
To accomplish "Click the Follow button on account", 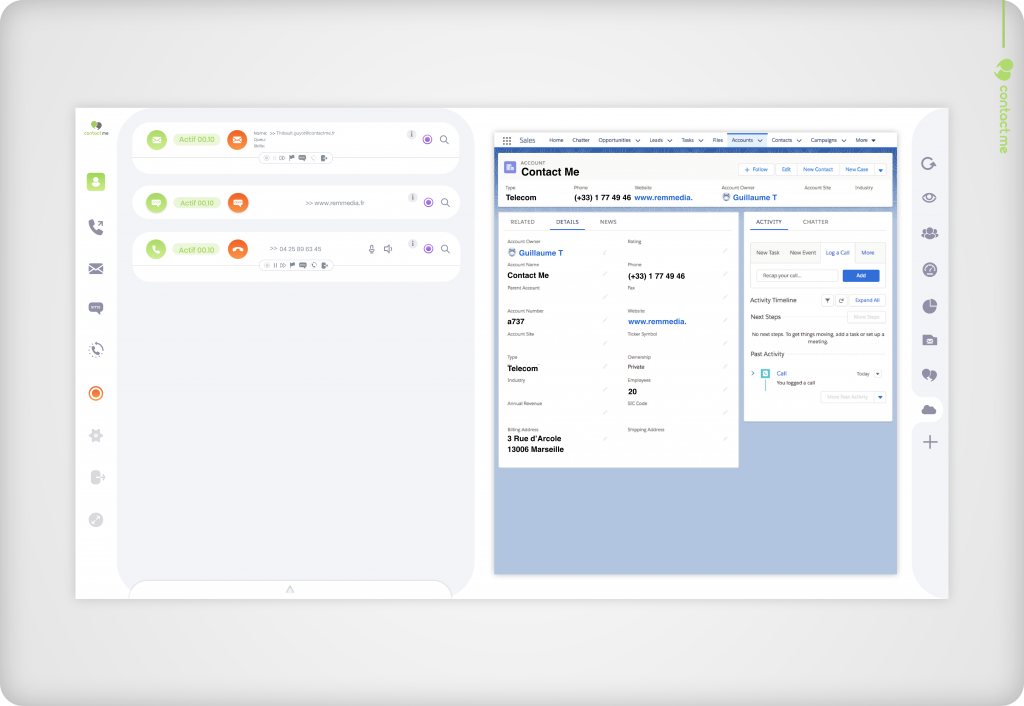I will click(x=756, y=169).
